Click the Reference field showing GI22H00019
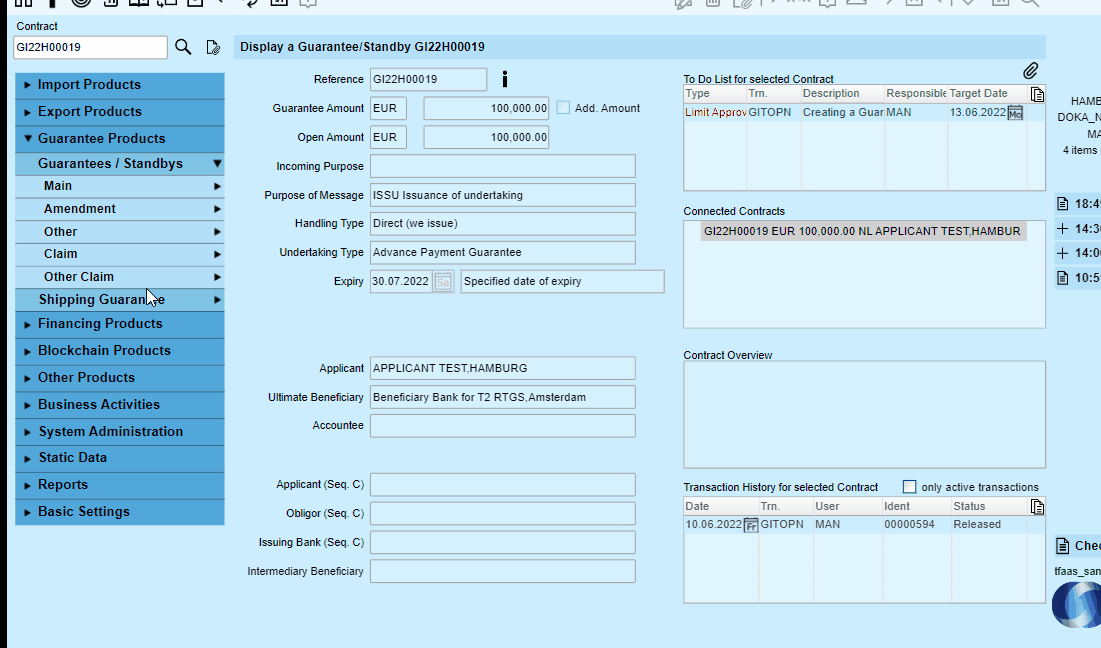The width and height of the screenshot is (1101, 648). [x=428, y=79]
